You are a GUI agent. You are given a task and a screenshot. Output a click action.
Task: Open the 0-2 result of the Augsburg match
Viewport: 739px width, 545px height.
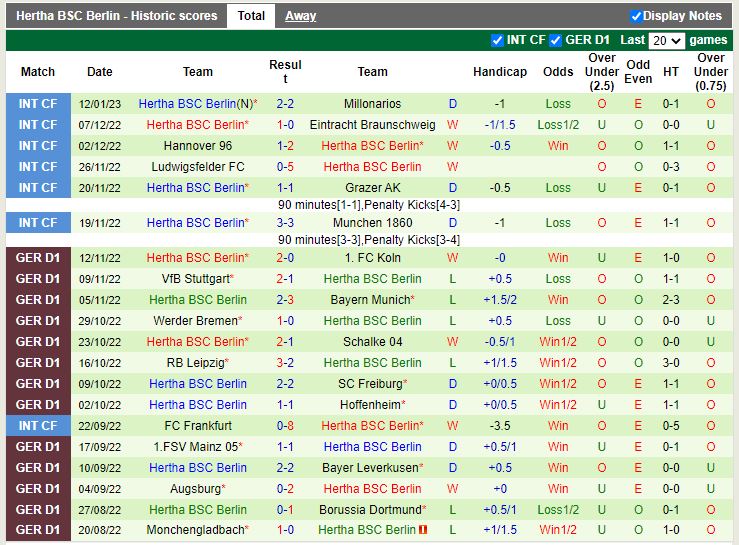tap(285, 488)
